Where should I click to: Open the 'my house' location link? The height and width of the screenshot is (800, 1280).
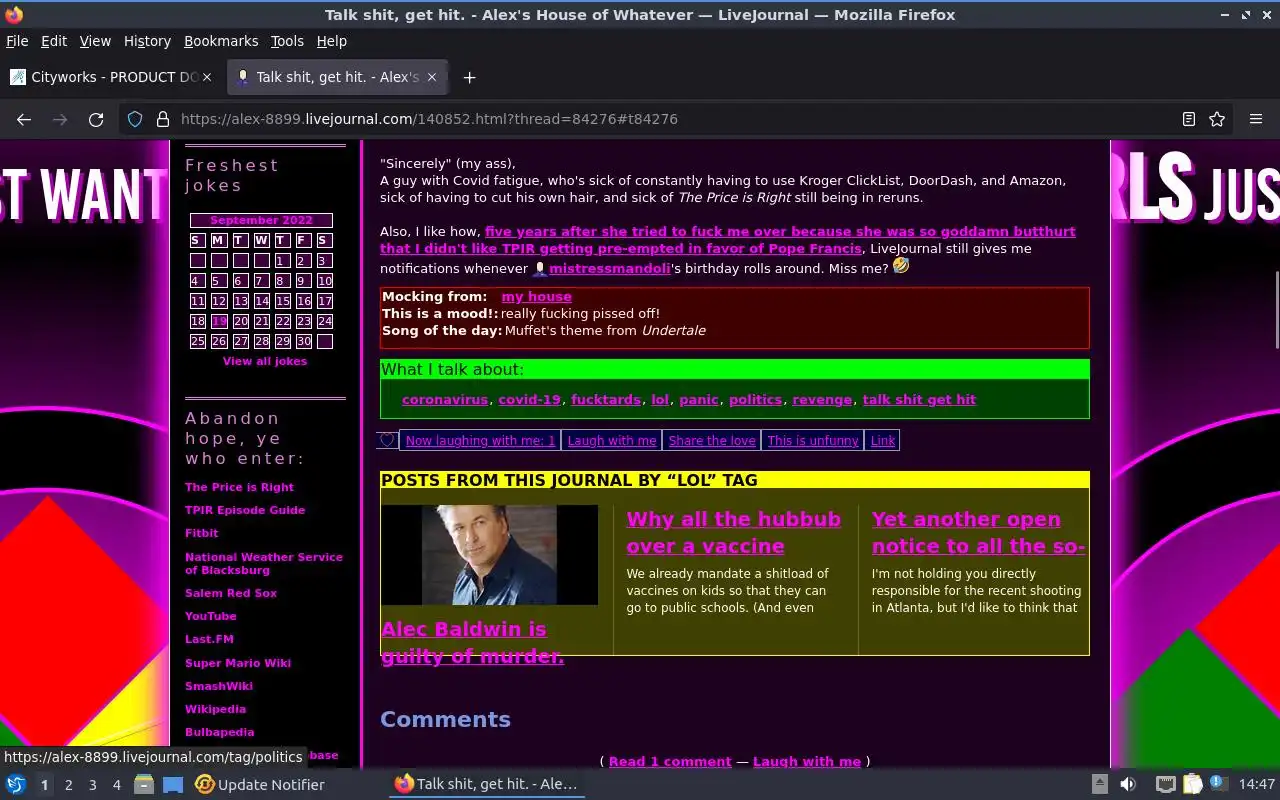(x=537, y=297)
